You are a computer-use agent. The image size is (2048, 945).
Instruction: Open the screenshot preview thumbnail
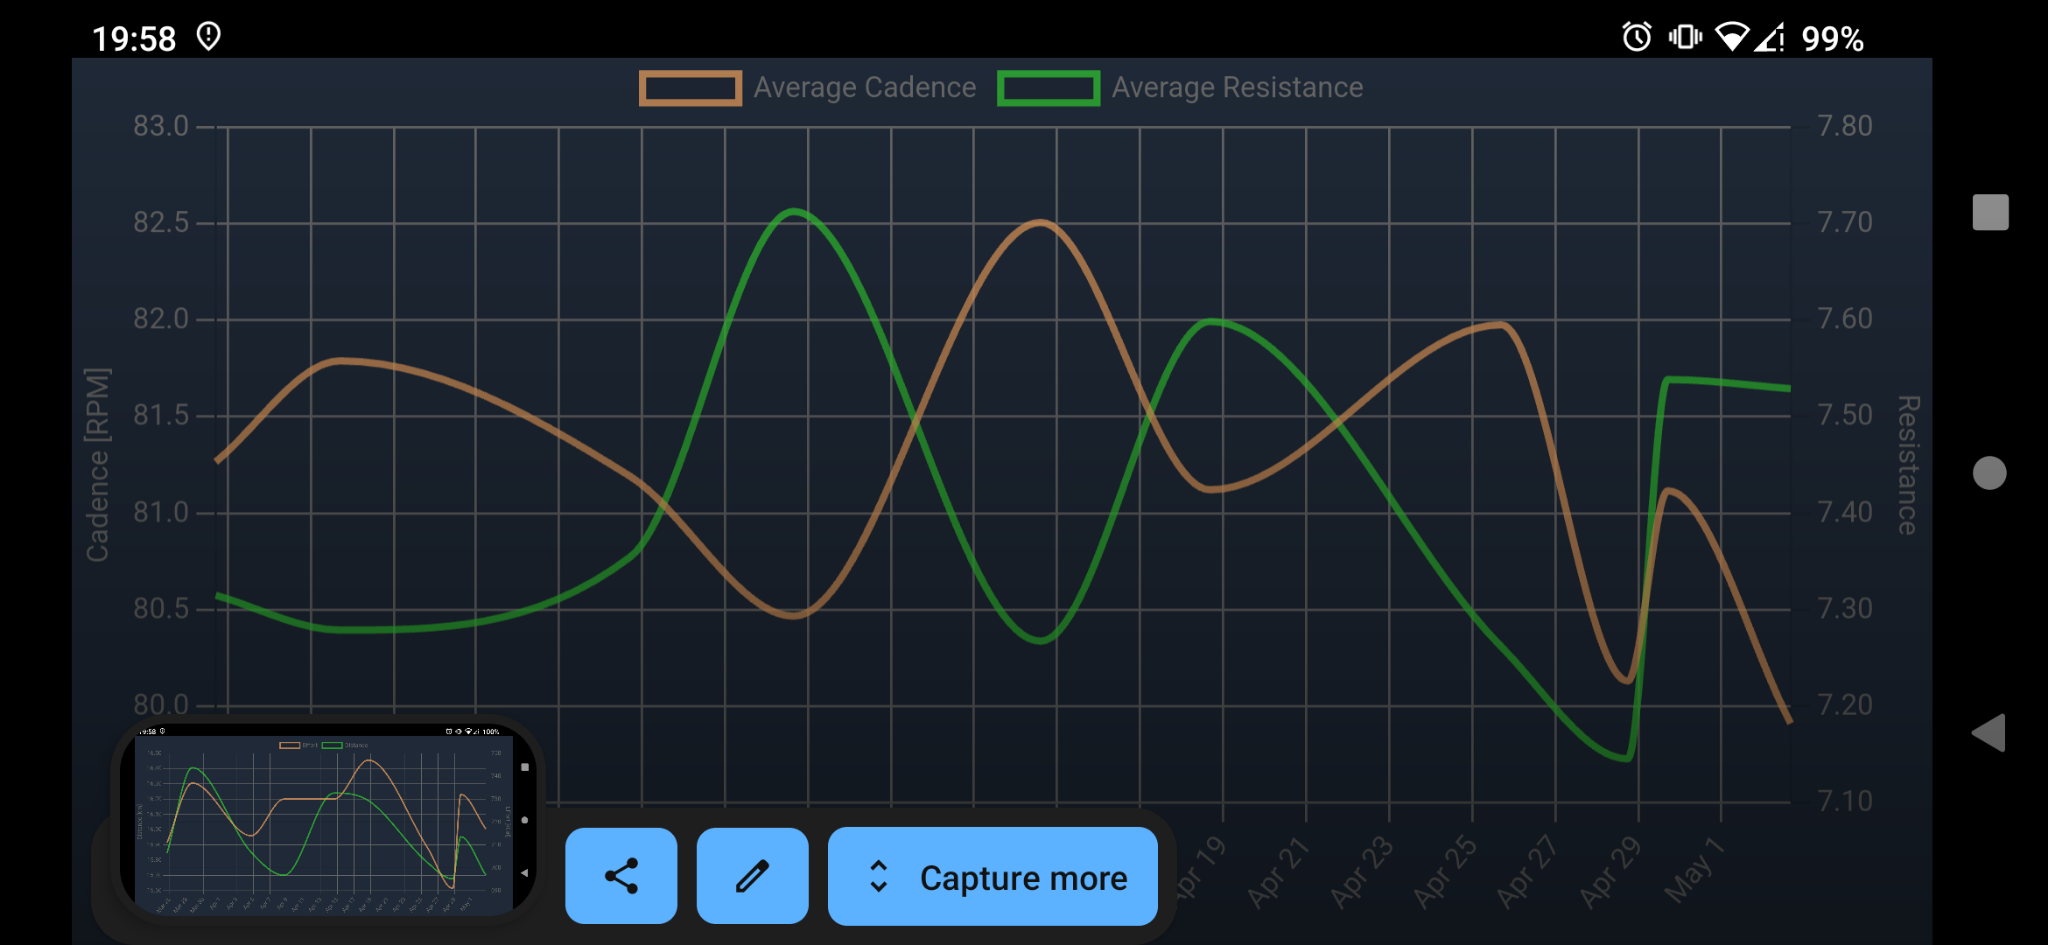(326, 823)
